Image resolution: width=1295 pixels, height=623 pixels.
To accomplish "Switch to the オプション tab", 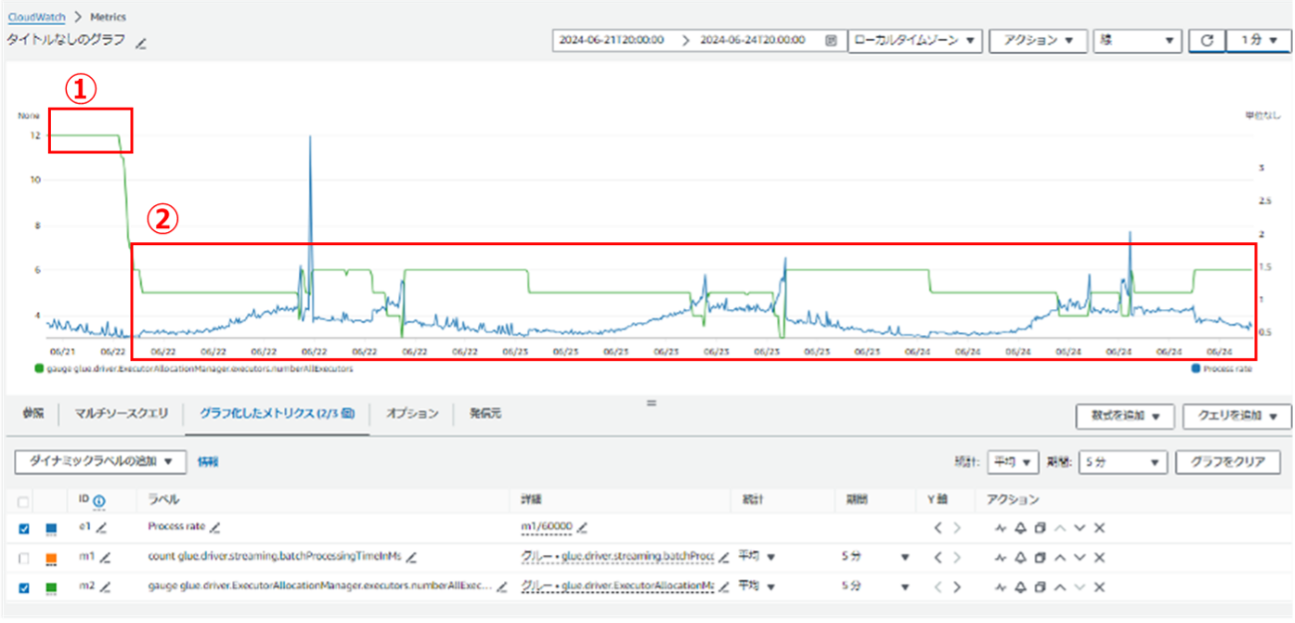I will [x=412, y=414].
